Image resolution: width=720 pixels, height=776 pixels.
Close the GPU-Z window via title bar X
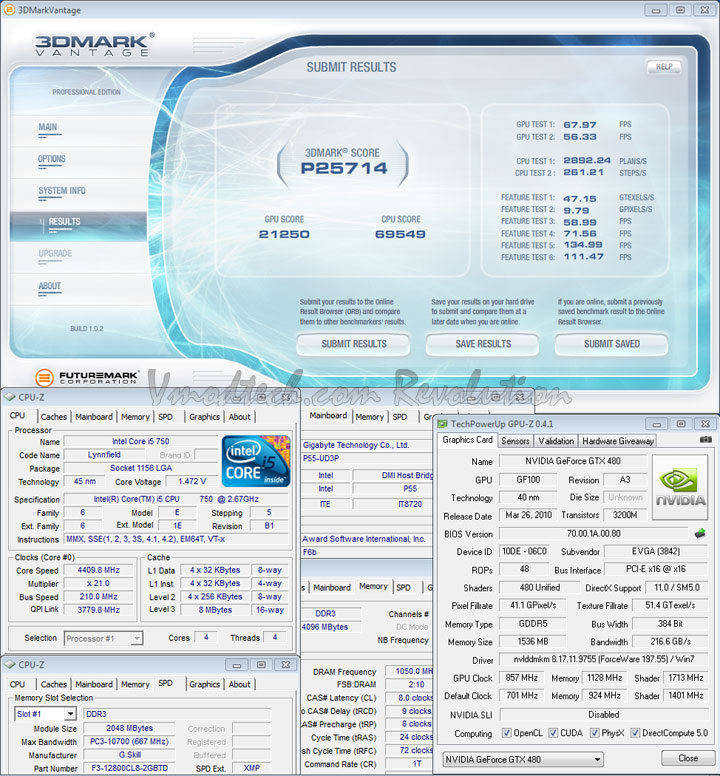click(705, 424)
